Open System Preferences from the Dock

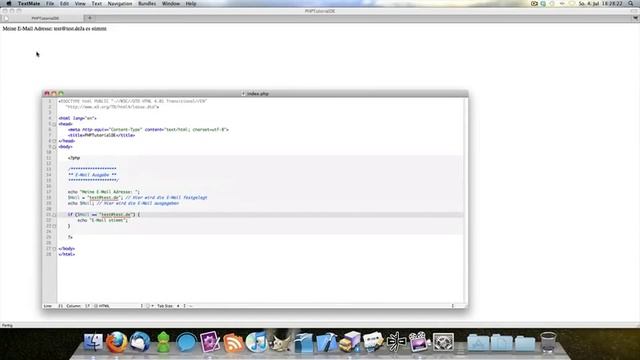443,342
